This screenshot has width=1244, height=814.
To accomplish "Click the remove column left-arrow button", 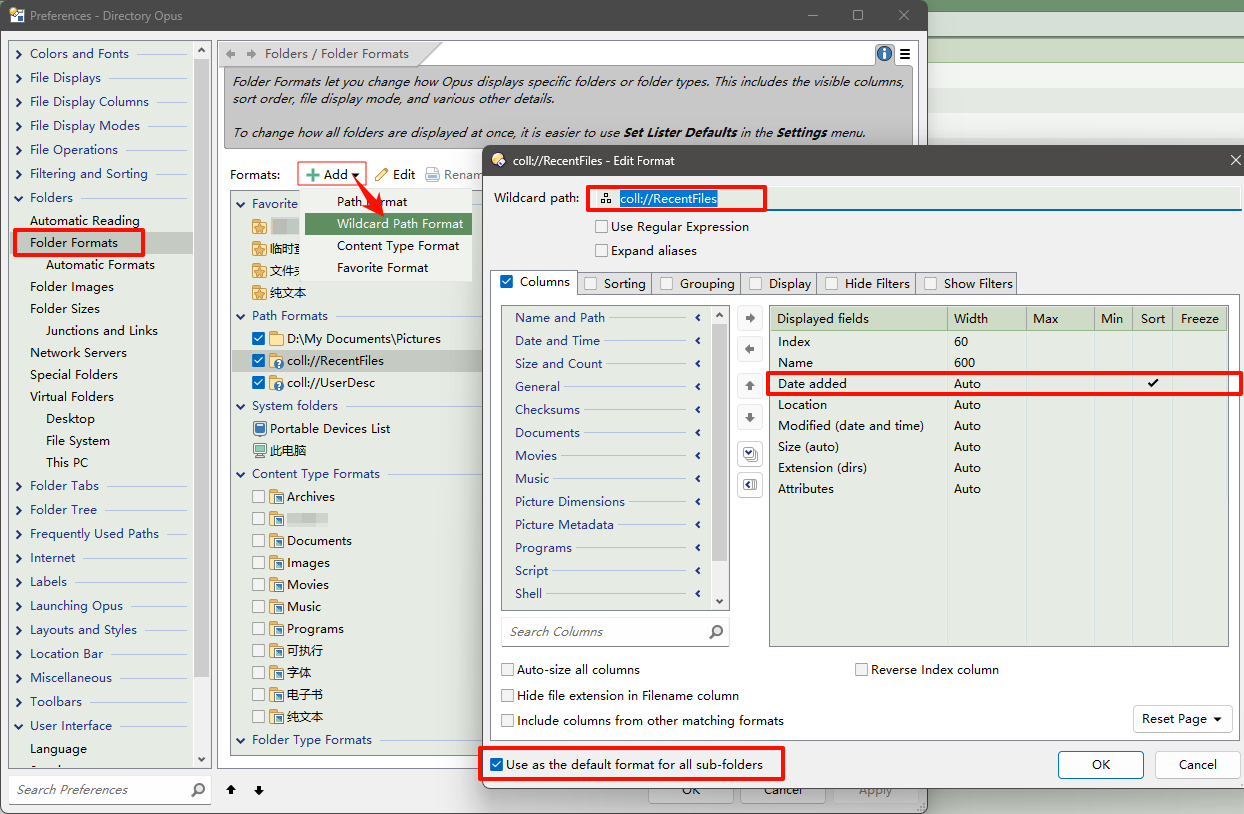I will [x=749, y=349].
